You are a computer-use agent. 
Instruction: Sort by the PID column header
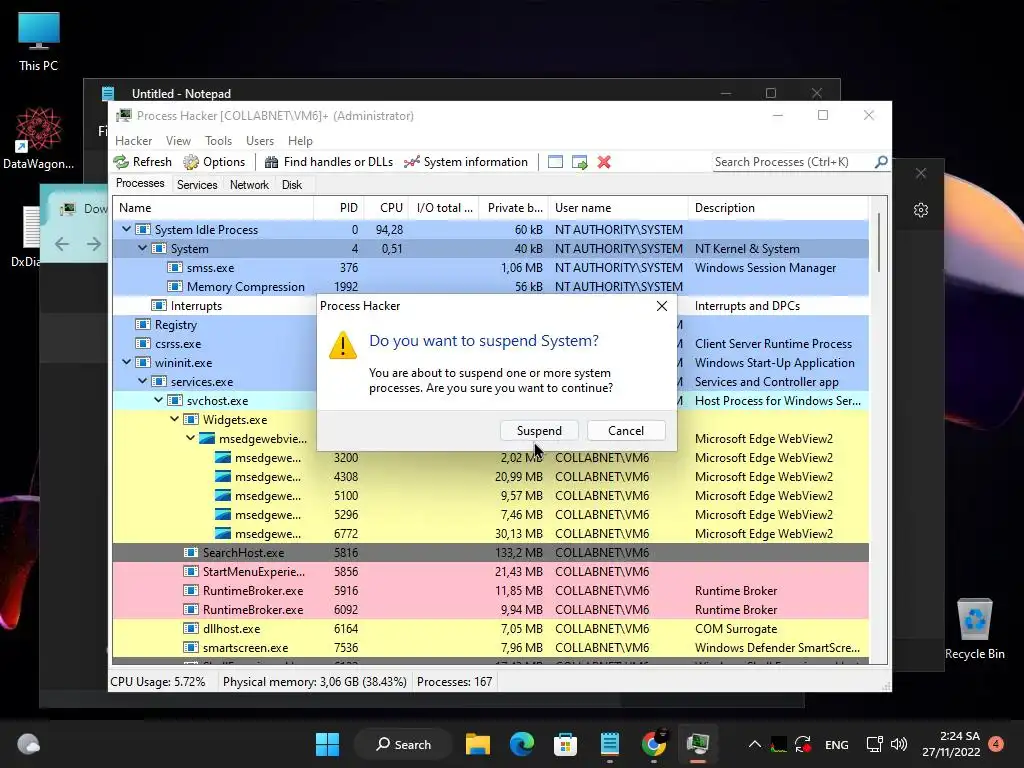(x=339, y=208)
